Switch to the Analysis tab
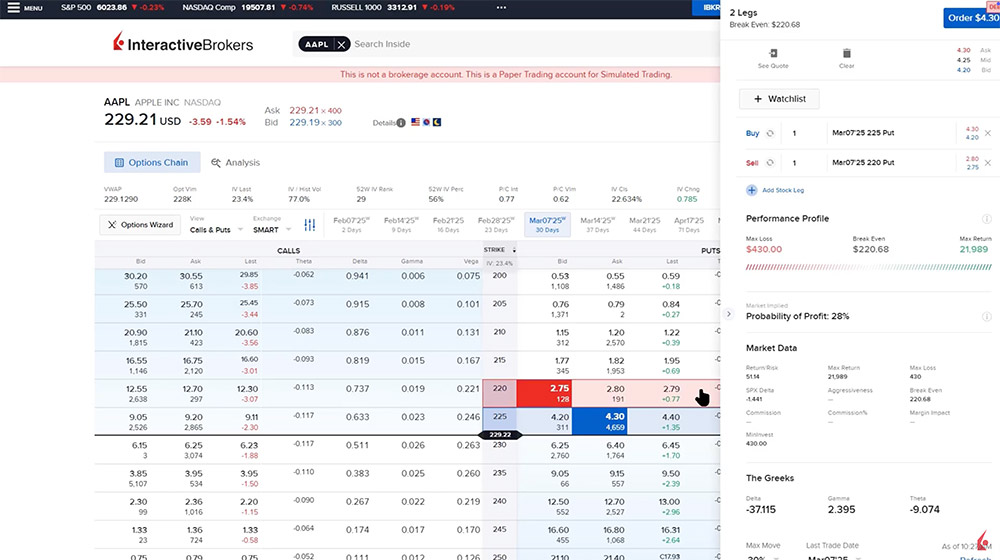 tap(235, 163)
